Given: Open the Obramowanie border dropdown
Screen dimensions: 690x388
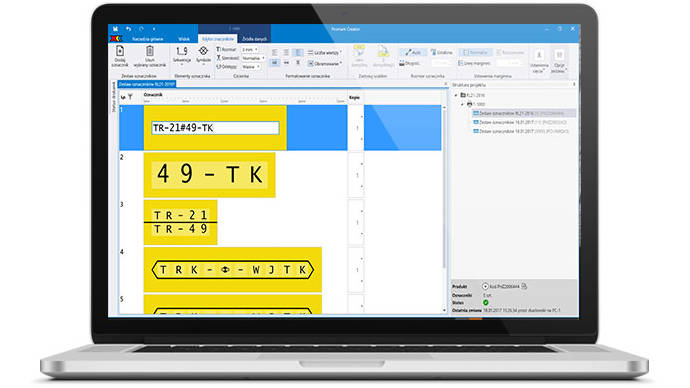Looking at the screenshot, I should [325, 63].
